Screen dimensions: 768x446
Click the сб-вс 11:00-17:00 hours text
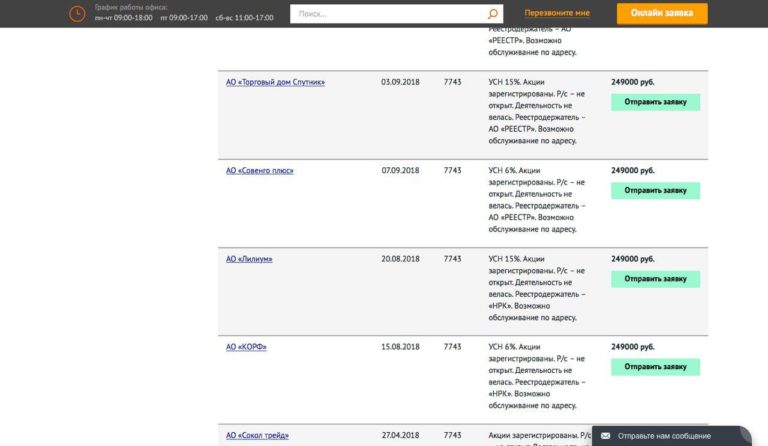[244, 18]
